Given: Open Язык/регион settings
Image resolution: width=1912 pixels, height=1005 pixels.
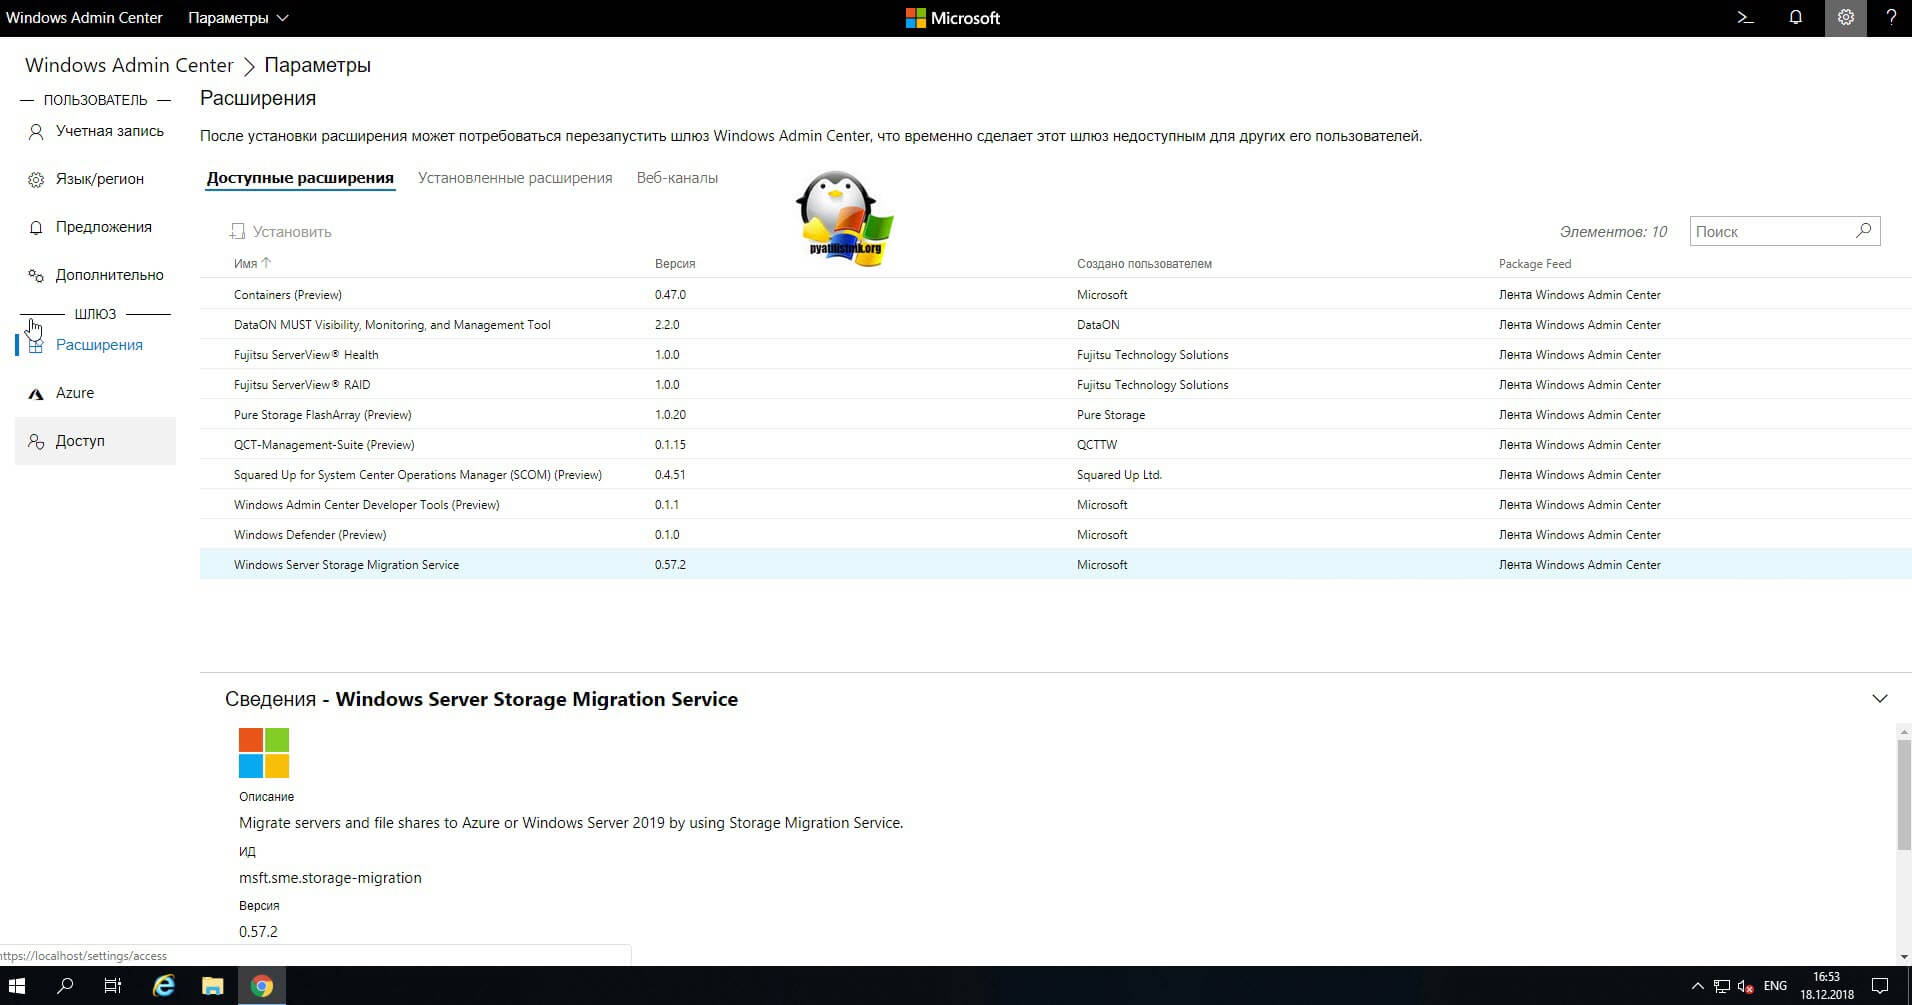Looking at the screenshot, I should point(96,179).
